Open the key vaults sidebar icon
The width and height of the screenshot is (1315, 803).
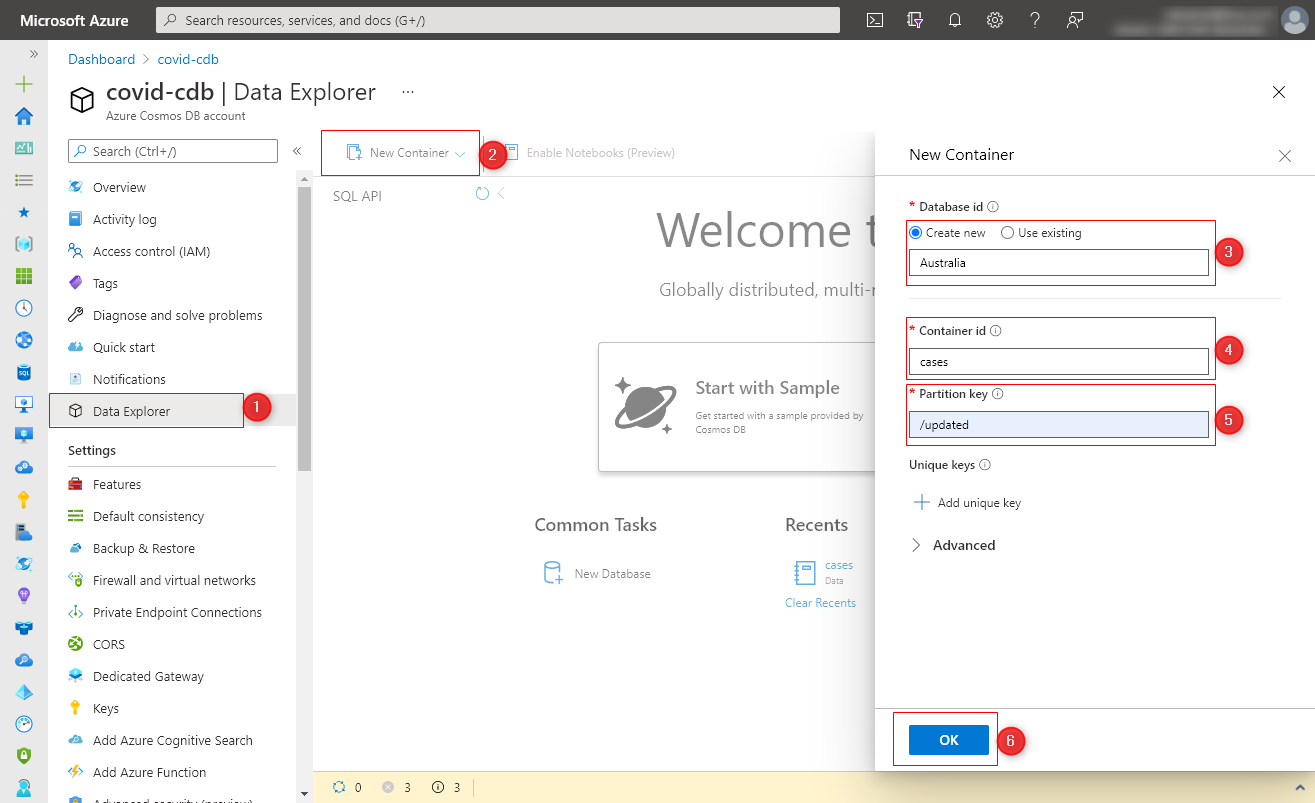click(24, 500)
